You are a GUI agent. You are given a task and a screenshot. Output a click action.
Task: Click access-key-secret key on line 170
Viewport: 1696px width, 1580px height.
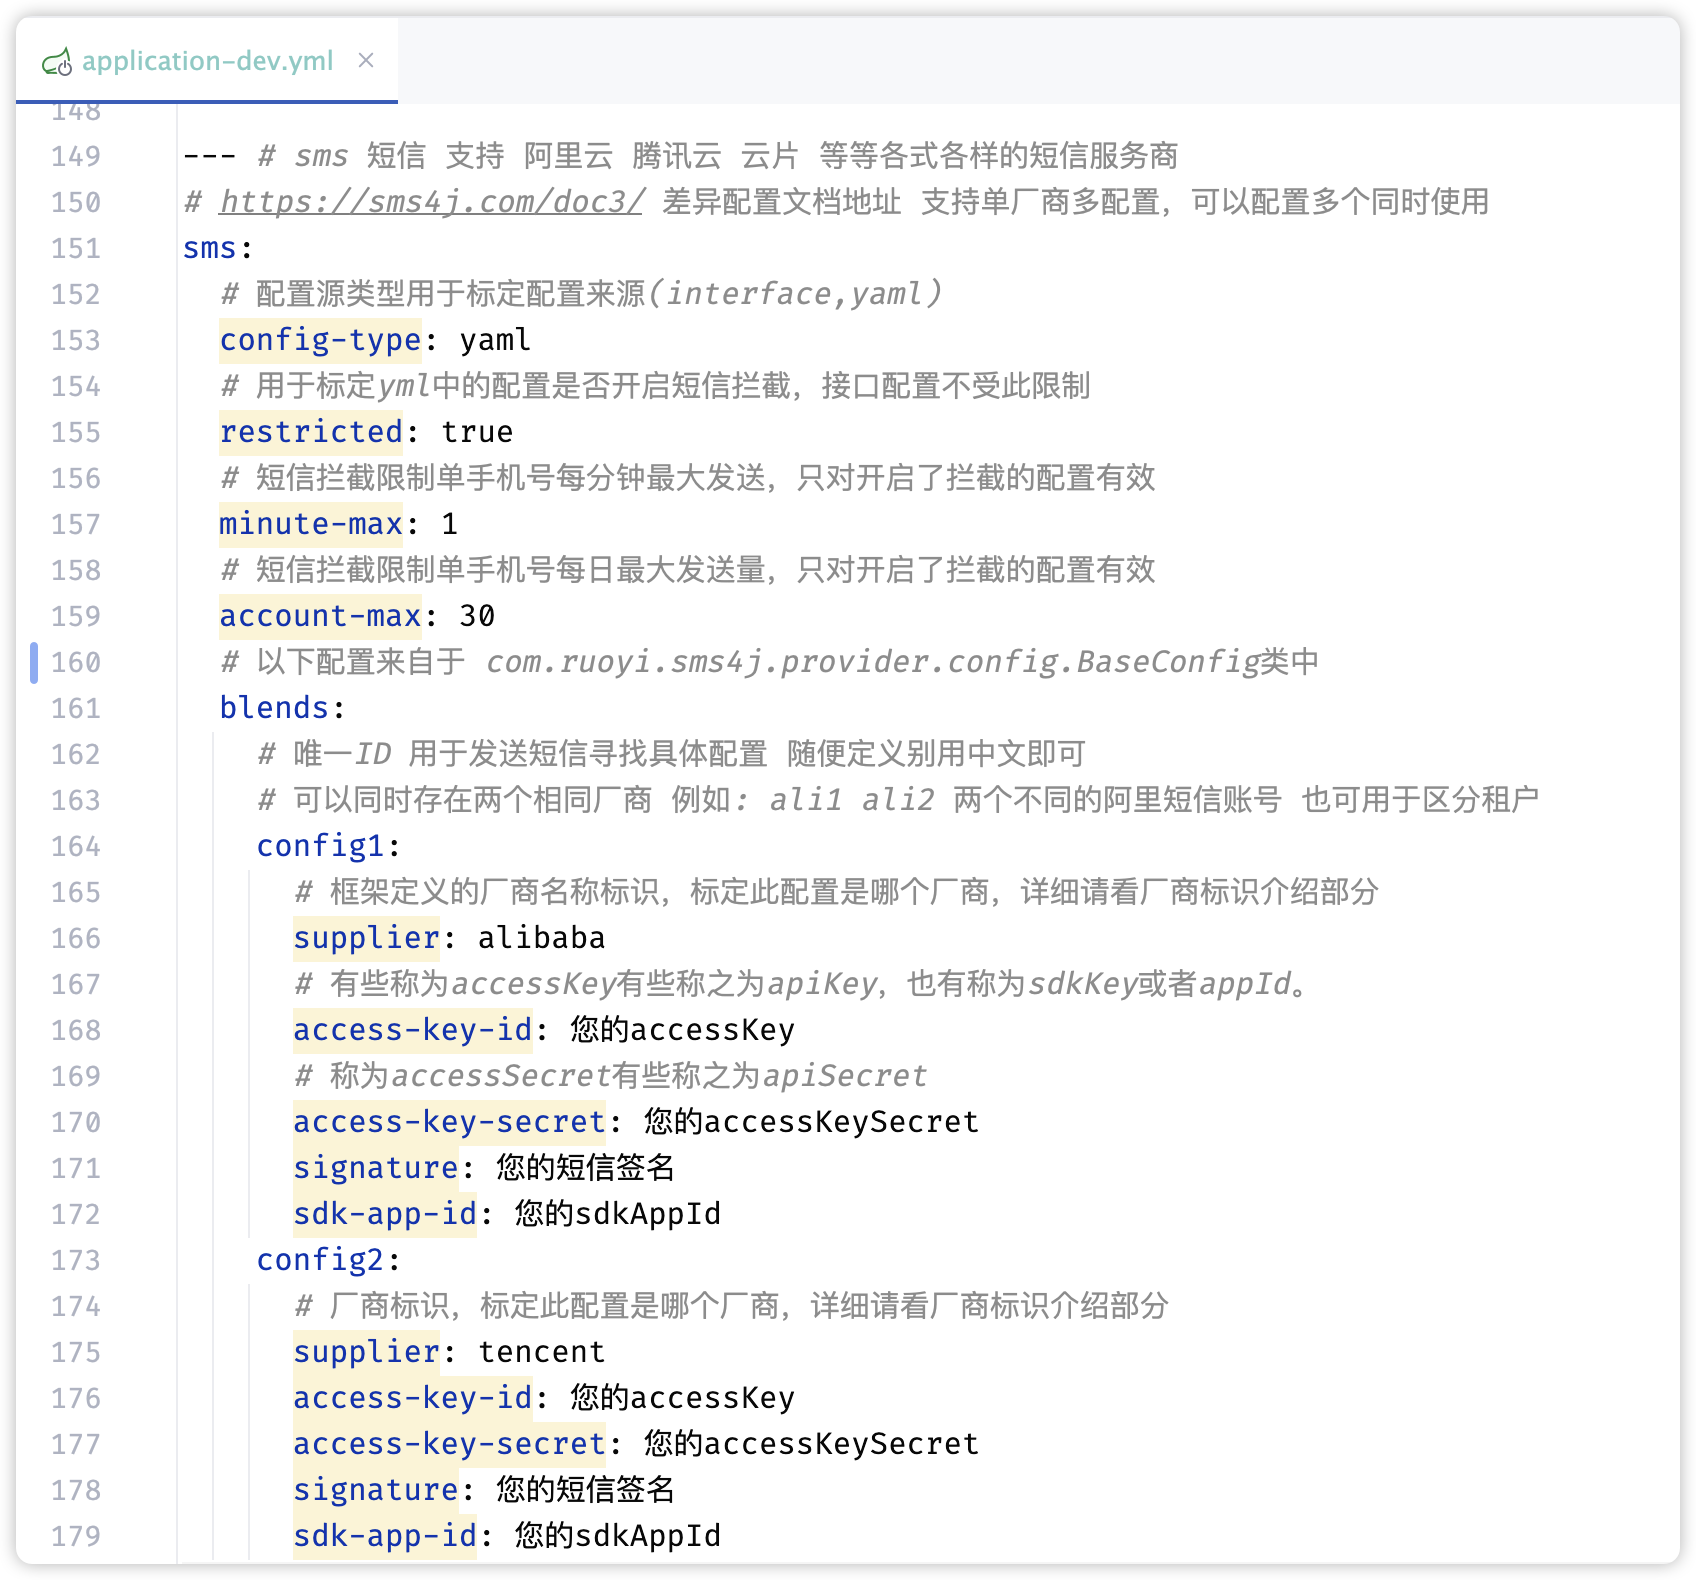point(449,1122)
